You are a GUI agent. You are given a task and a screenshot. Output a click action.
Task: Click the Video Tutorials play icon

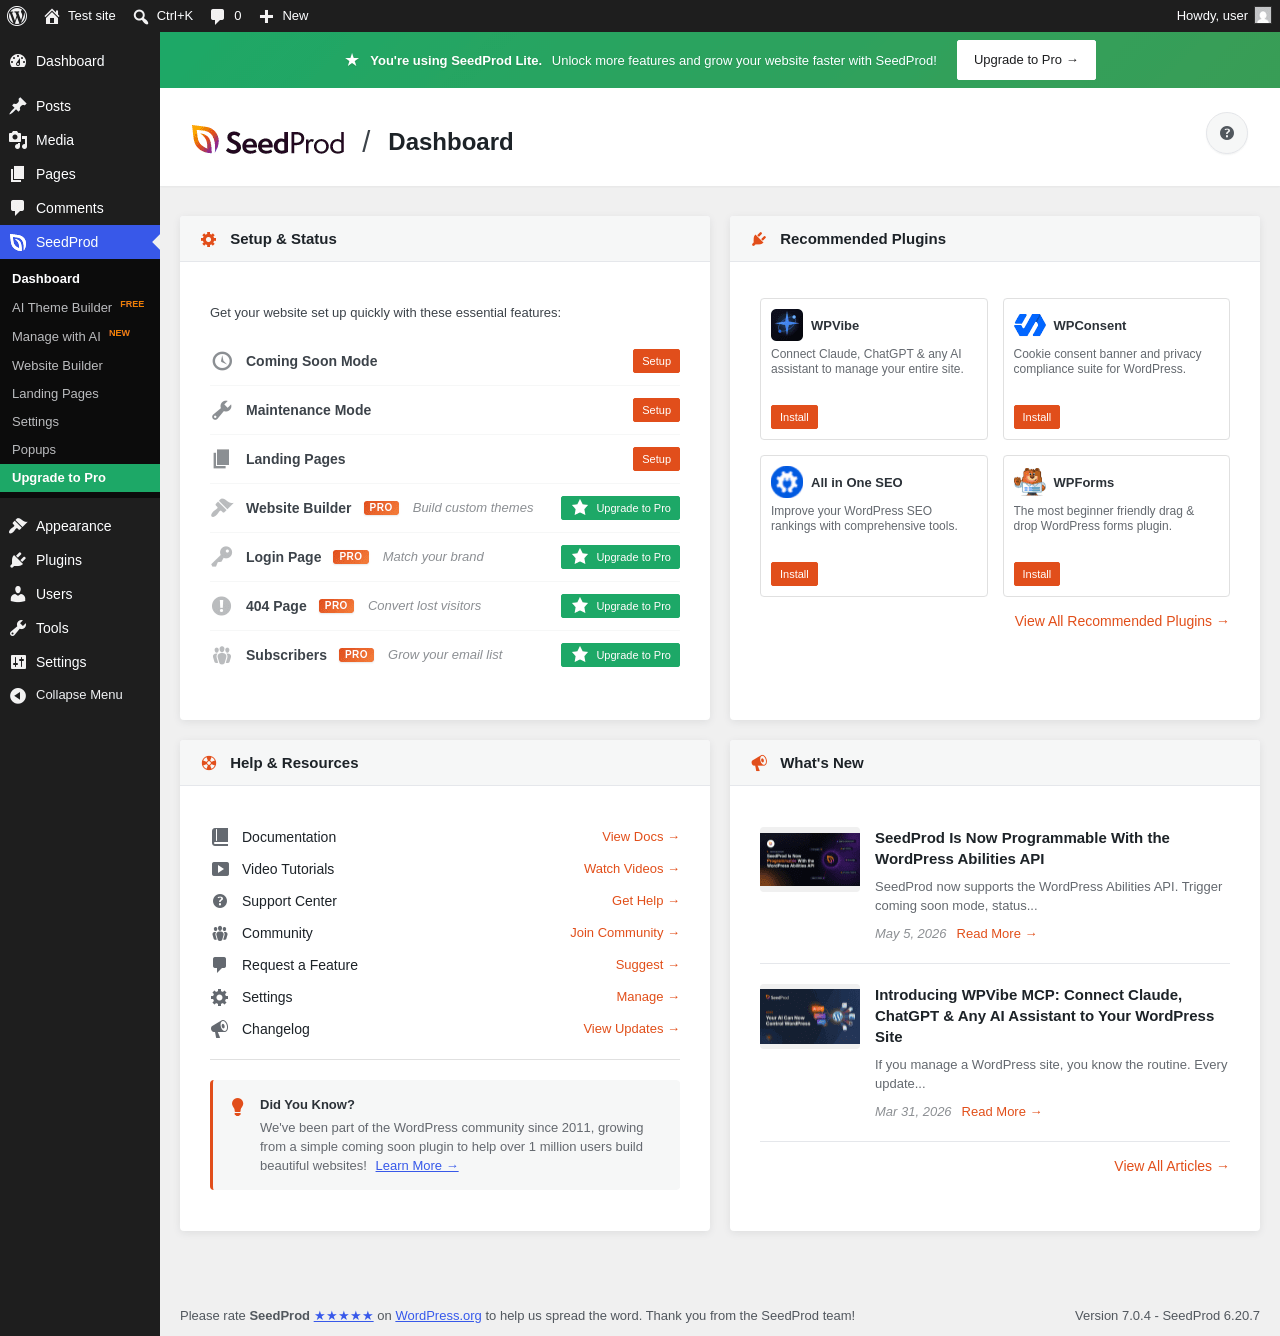point(220,869)
